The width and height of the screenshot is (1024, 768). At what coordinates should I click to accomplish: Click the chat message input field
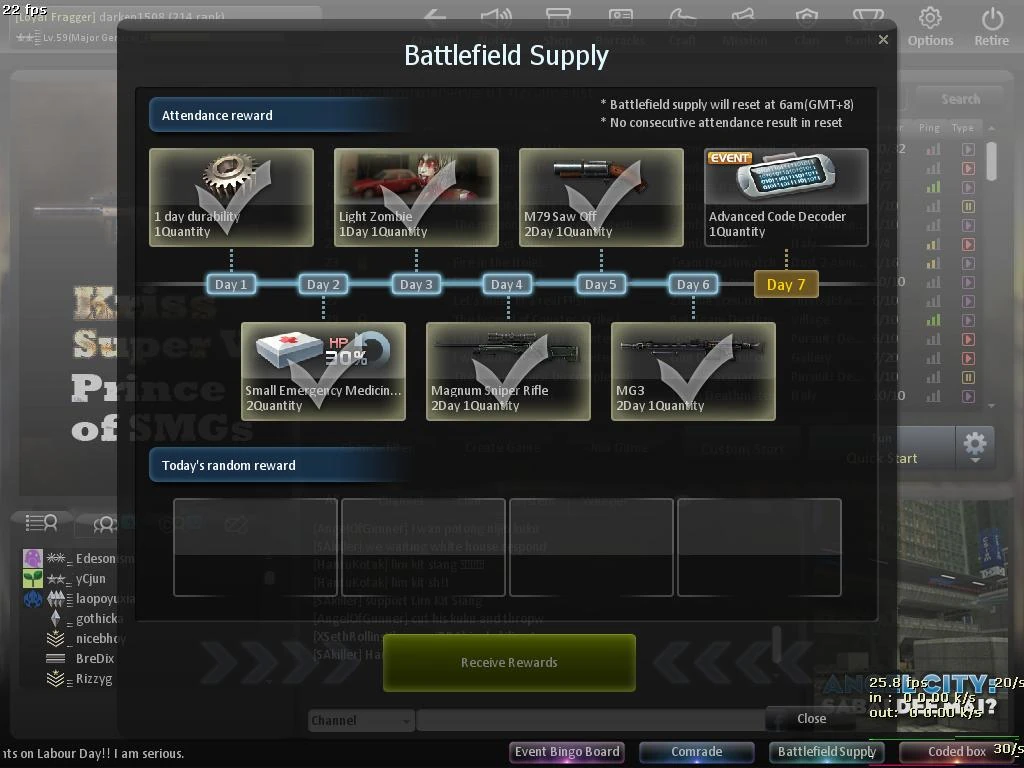(x=591, y=720)
